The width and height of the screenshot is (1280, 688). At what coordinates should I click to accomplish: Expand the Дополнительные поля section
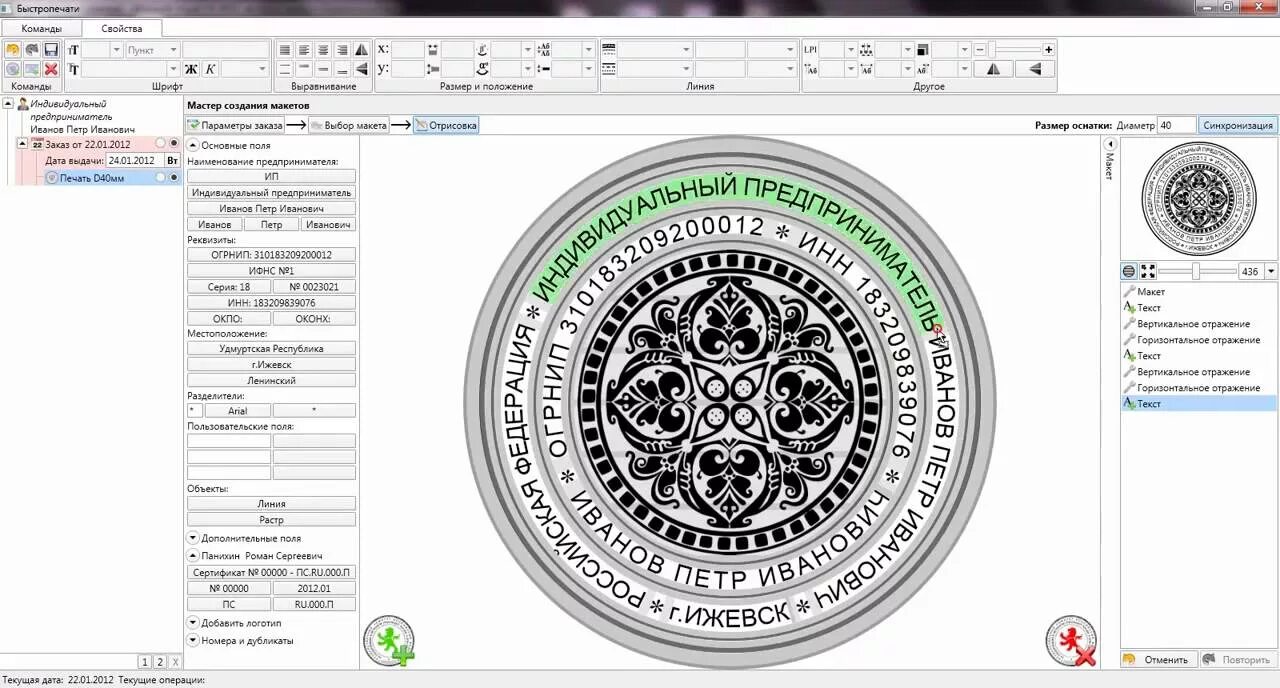193,538
